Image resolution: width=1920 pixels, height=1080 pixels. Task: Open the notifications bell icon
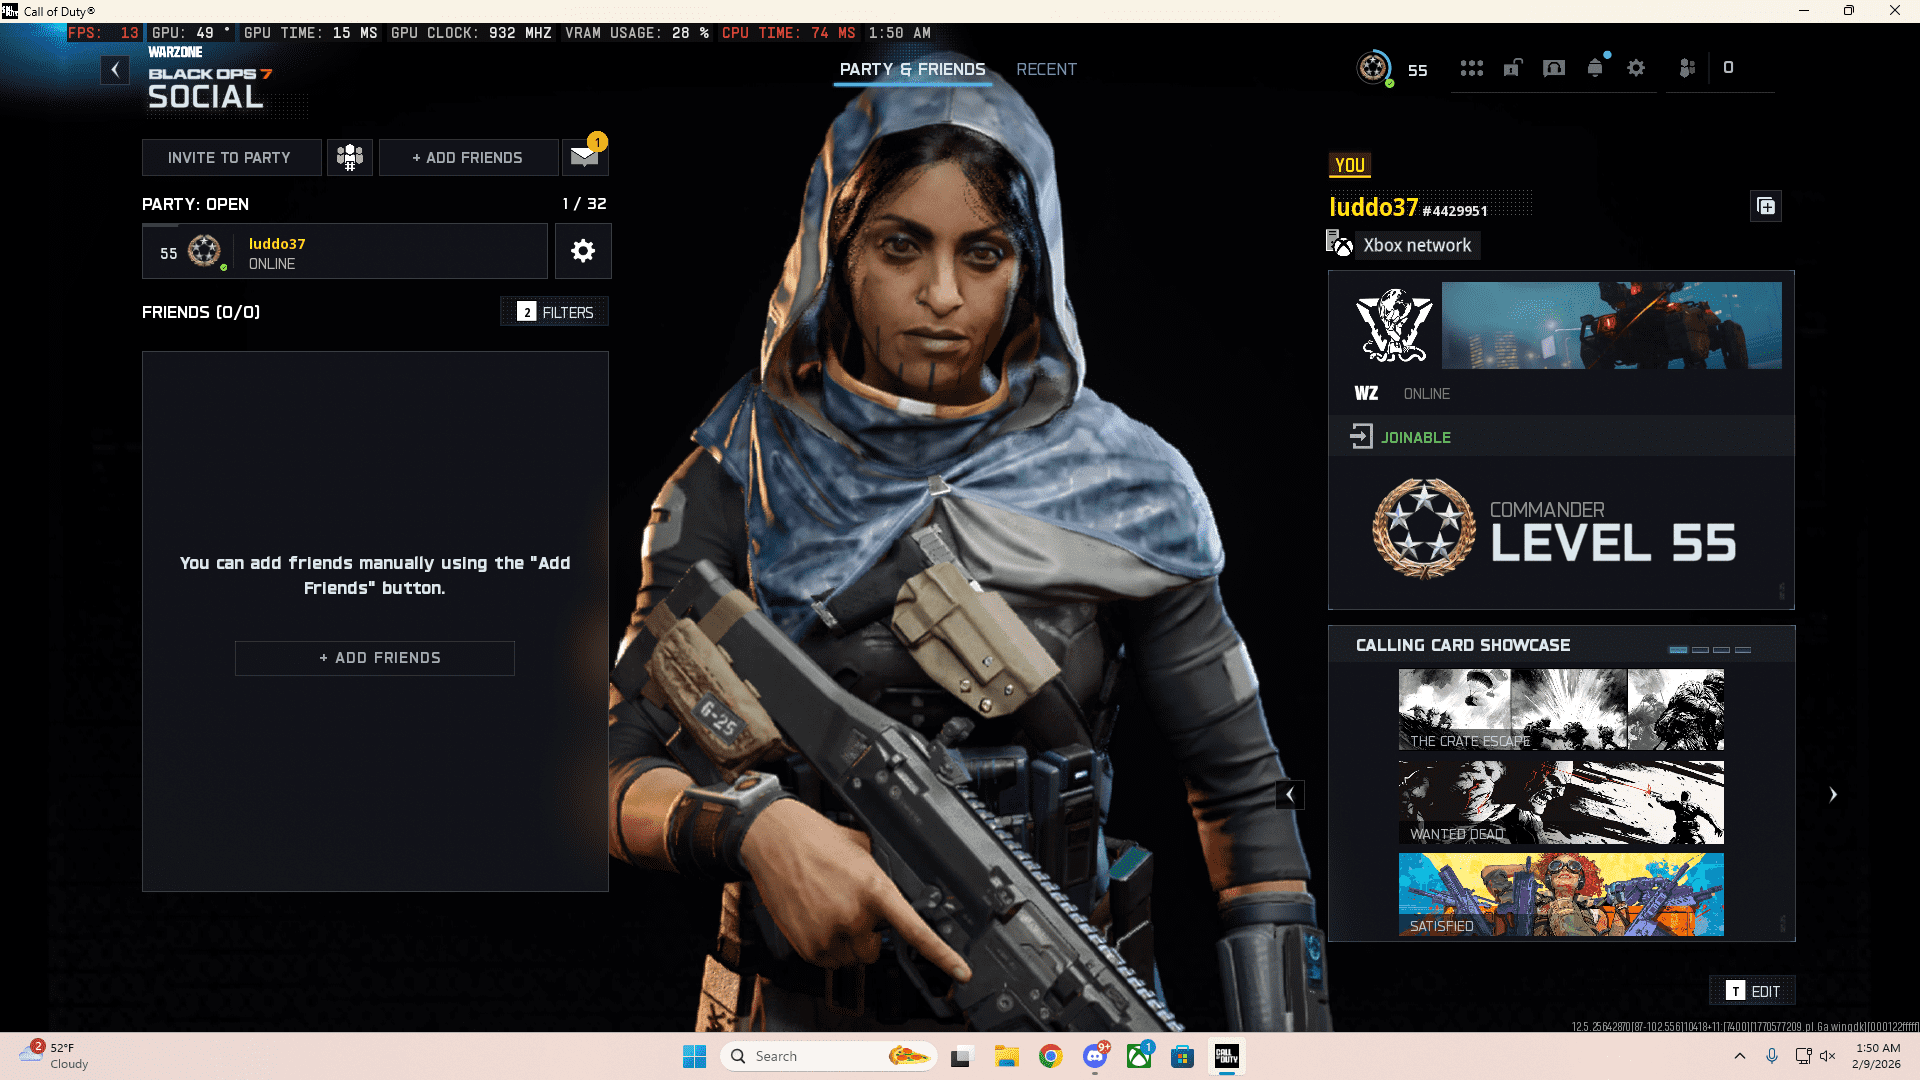pyautogui.click(x=1596, y=68)
